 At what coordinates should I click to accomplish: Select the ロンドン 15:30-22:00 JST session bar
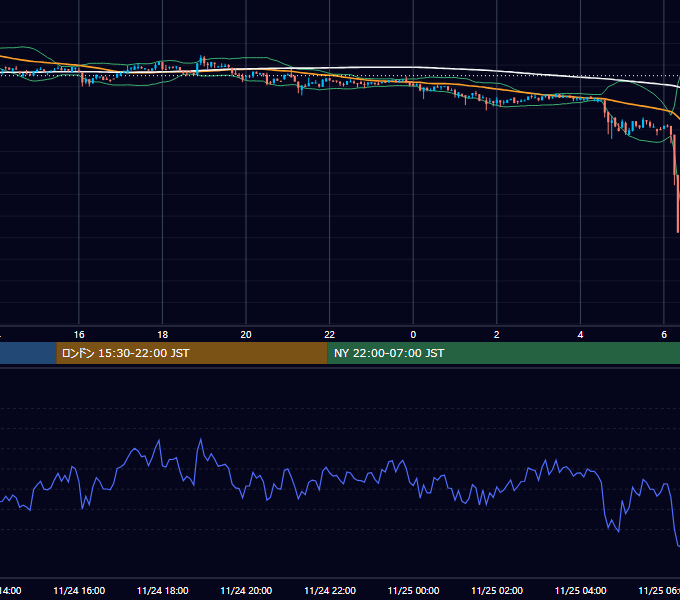[x=192, y=353]
